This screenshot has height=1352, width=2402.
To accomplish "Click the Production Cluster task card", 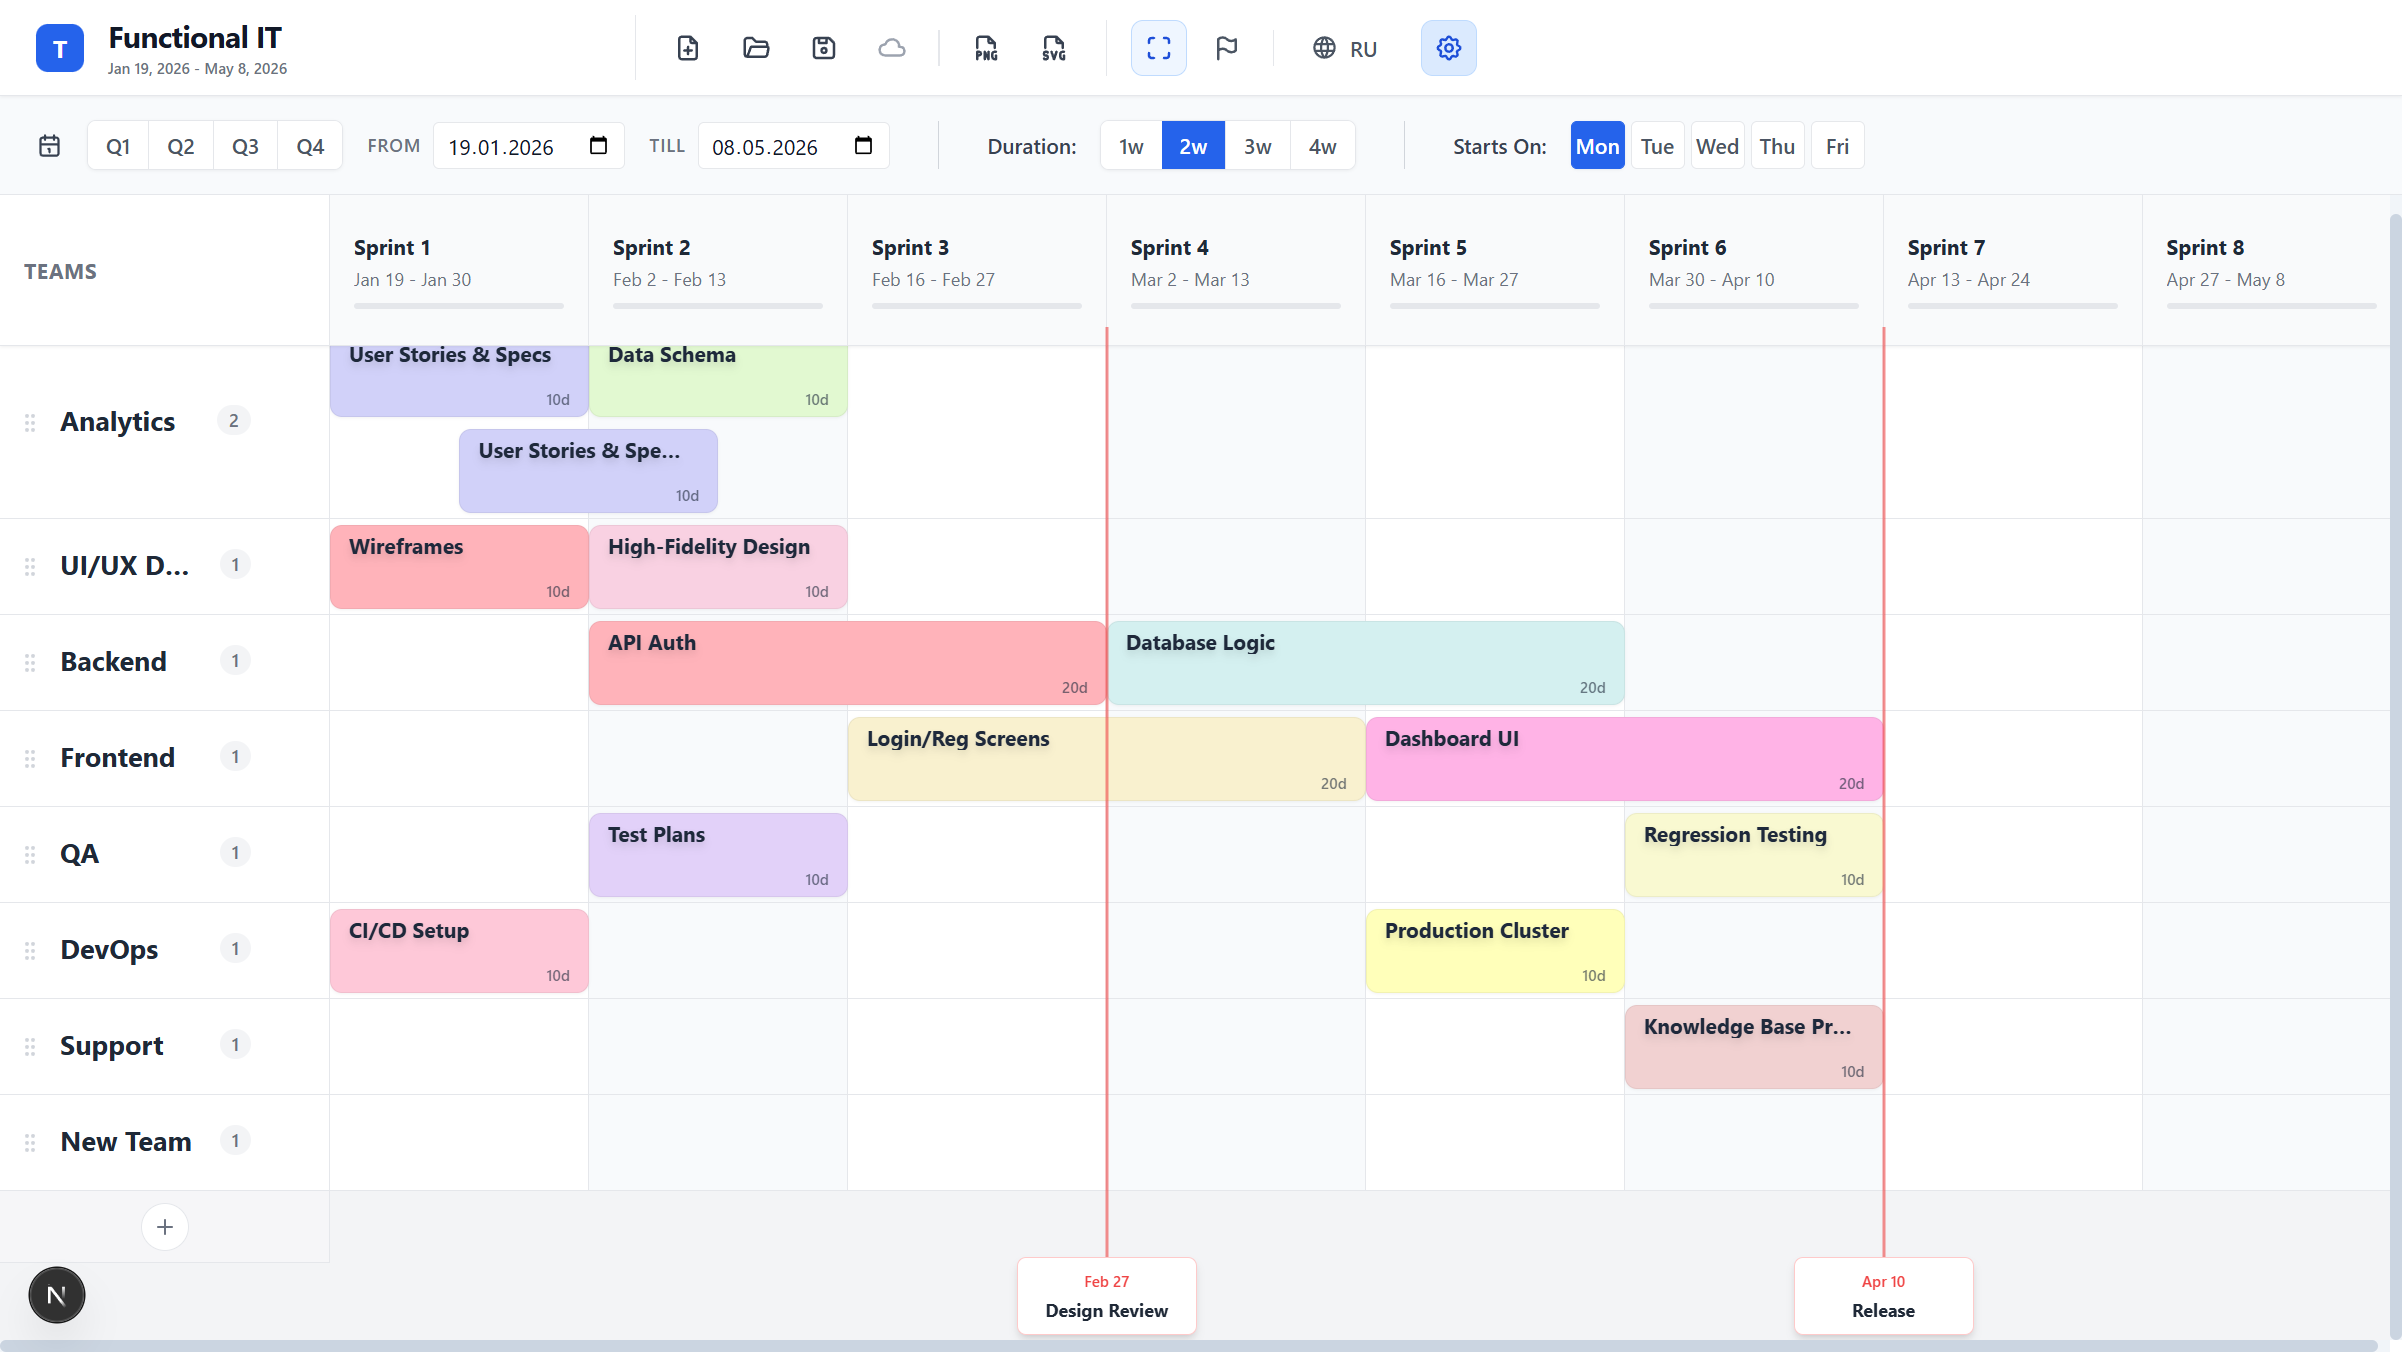I will click(x=1495, y=951).
